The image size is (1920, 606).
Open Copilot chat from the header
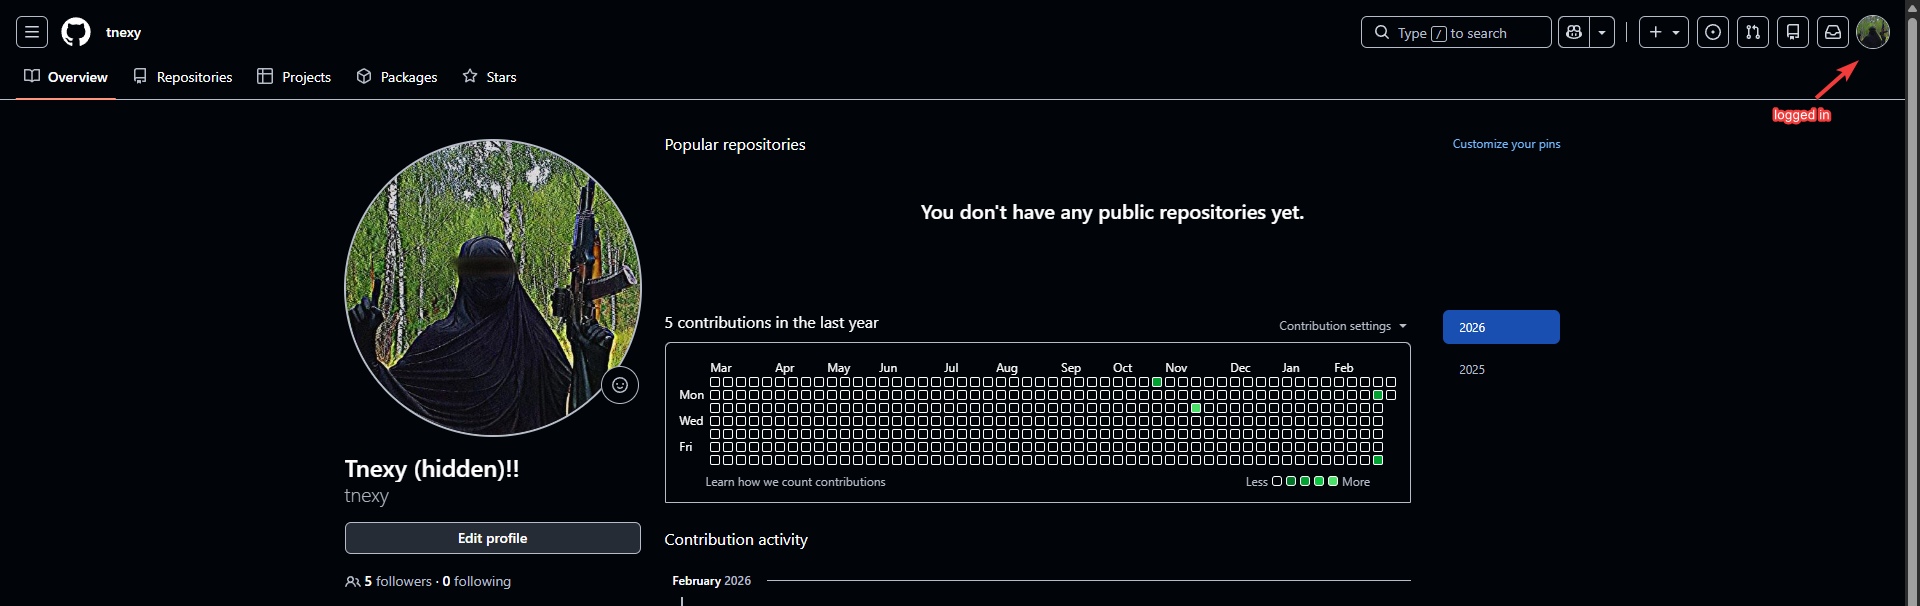(x=1574, y=32)
